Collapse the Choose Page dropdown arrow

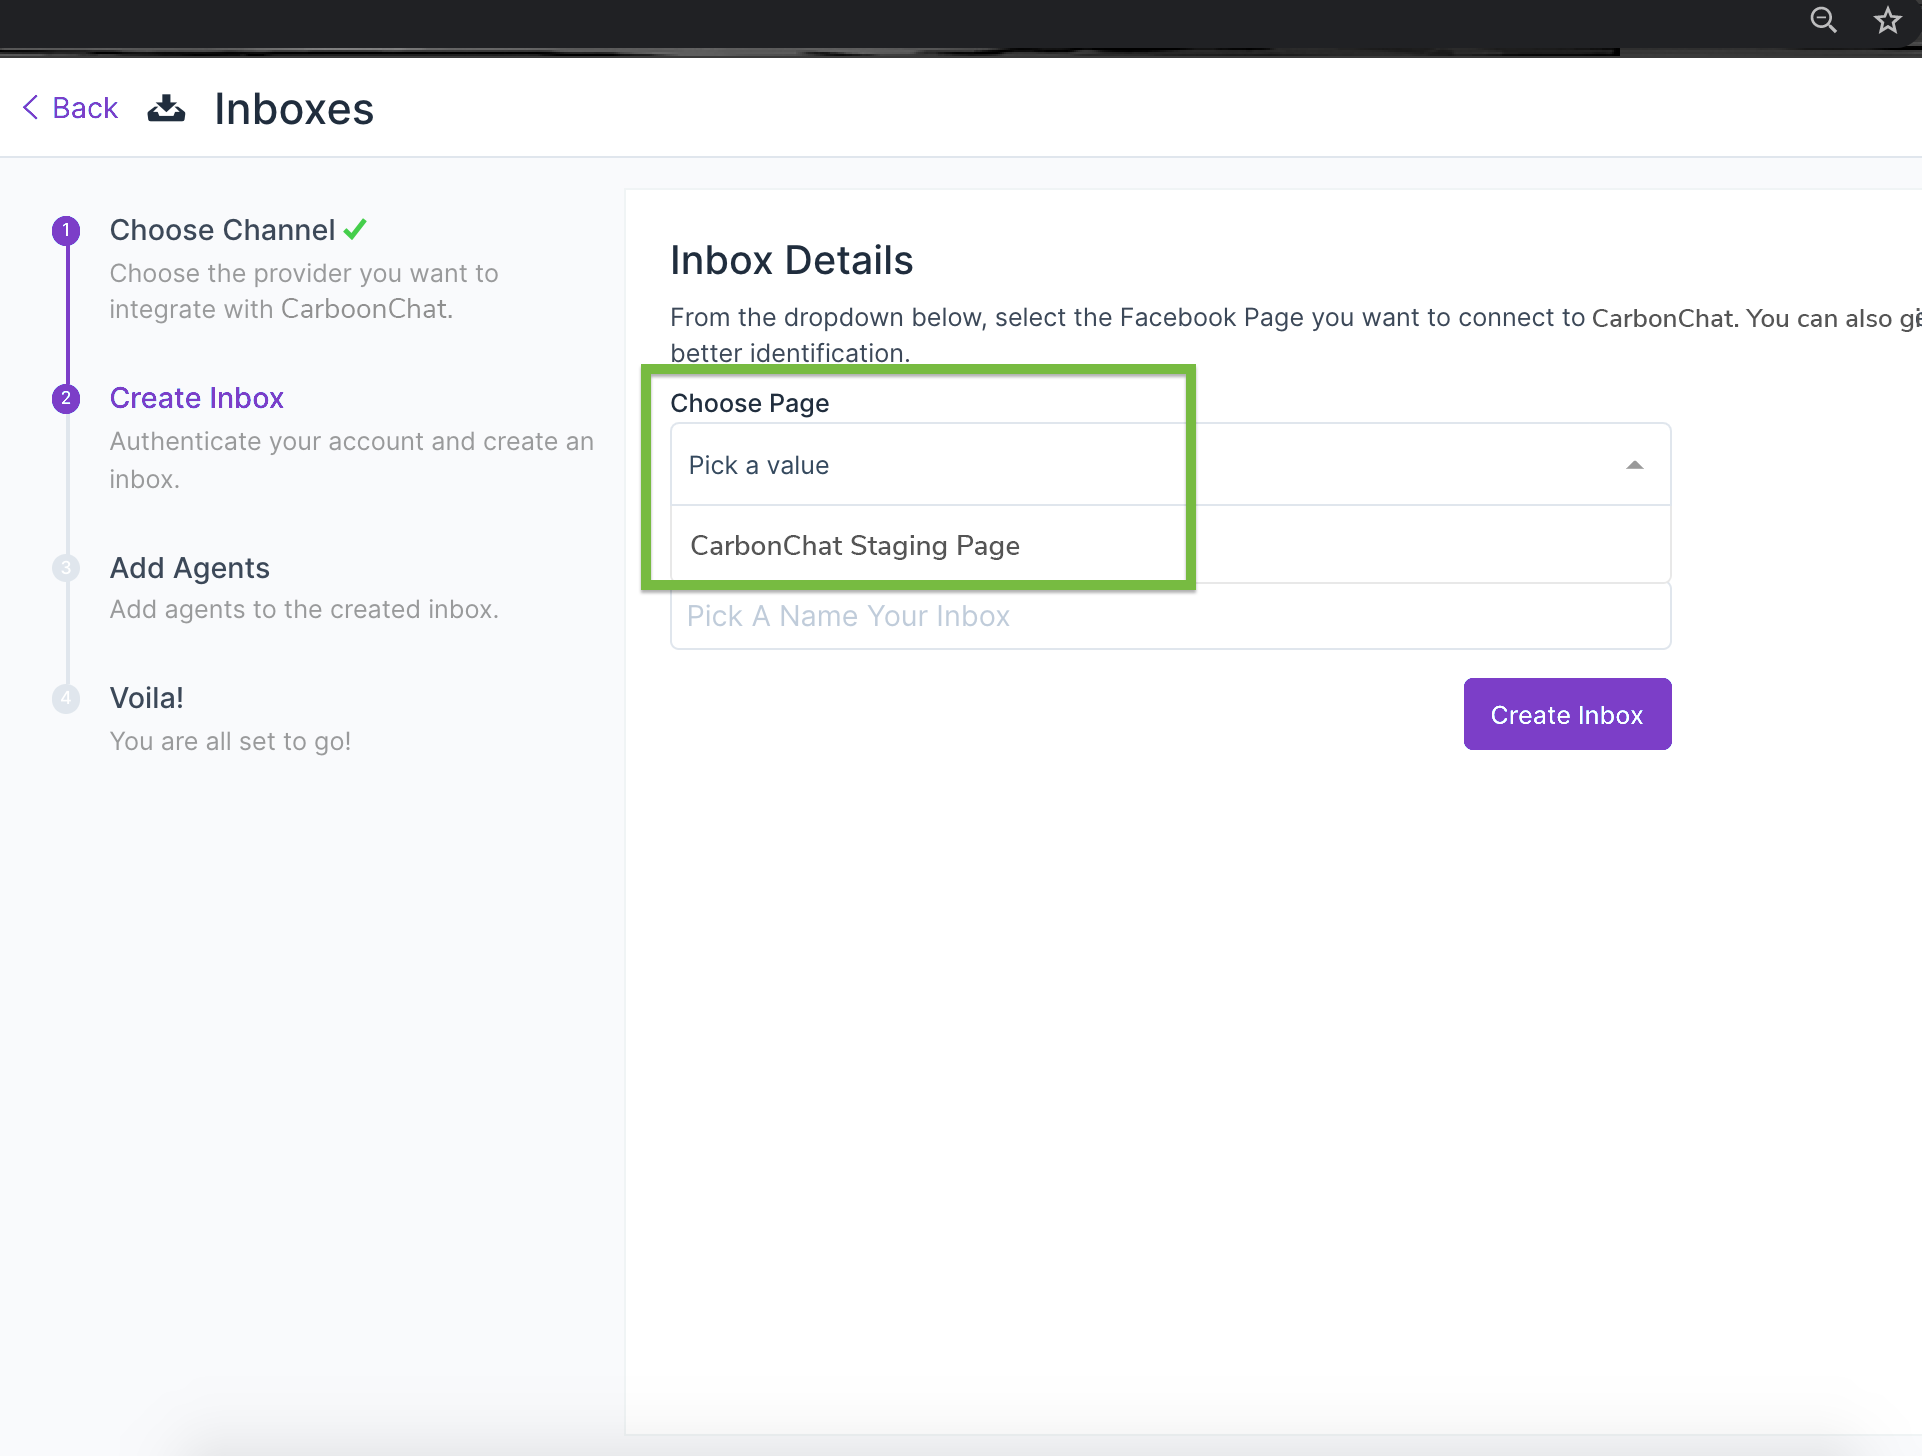click(x=1634, y=465)
